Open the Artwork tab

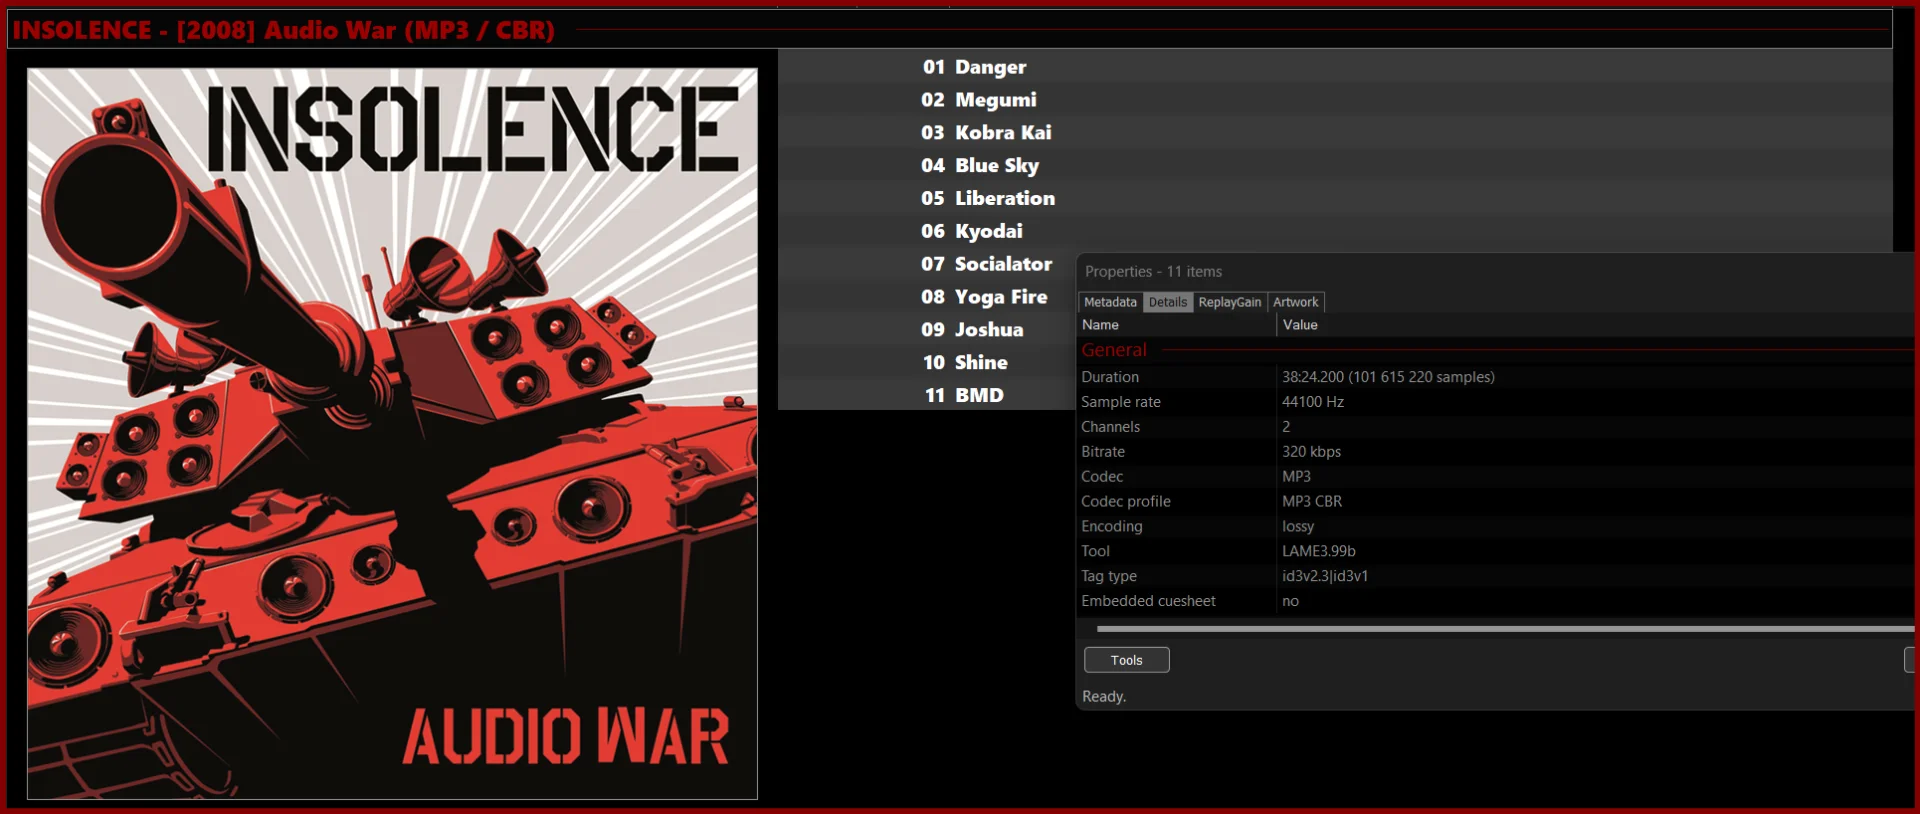(1295, 302)
